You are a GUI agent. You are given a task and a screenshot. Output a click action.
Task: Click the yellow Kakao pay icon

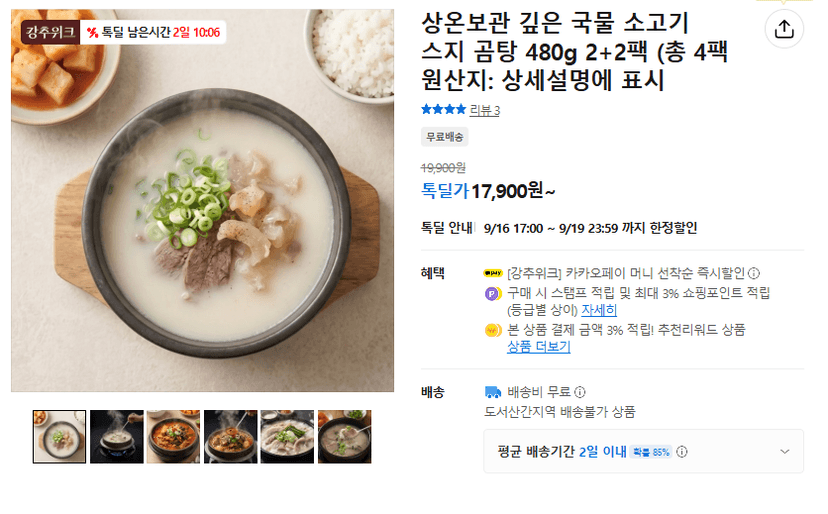point(493,273)
